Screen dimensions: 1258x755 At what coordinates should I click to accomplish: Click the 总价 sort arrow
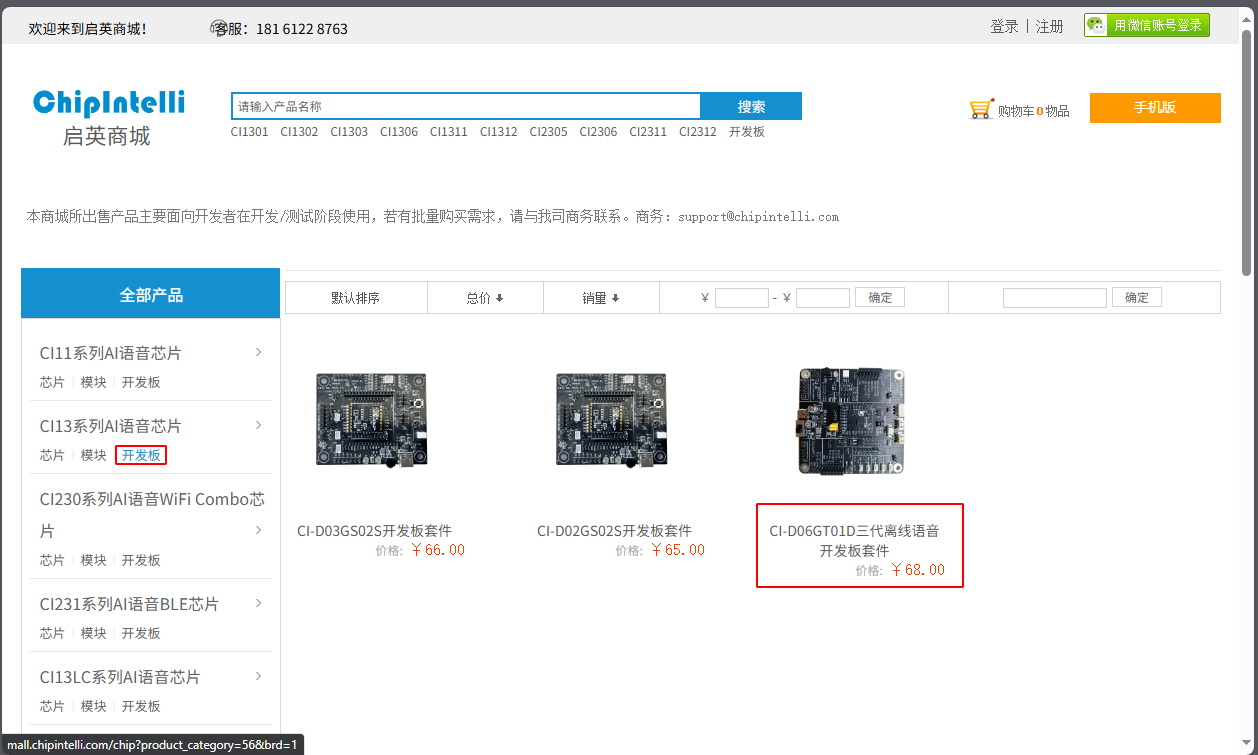[499, 298]
